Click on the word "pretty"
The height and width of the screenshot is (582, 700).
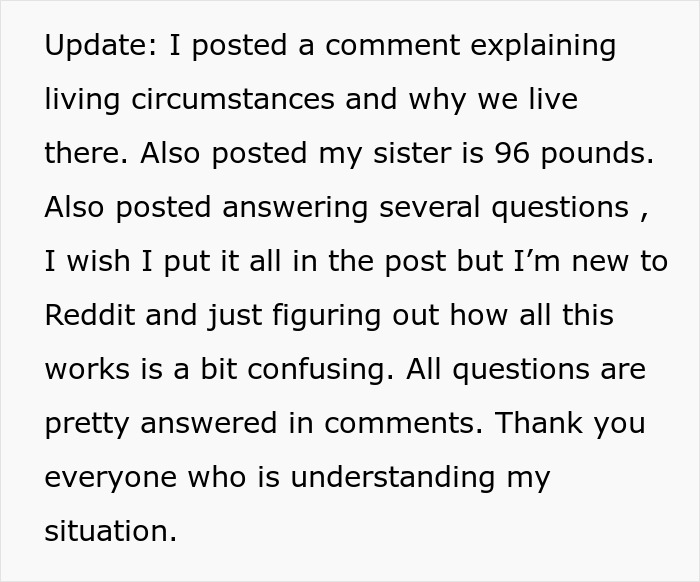click(x=88, y=423)
